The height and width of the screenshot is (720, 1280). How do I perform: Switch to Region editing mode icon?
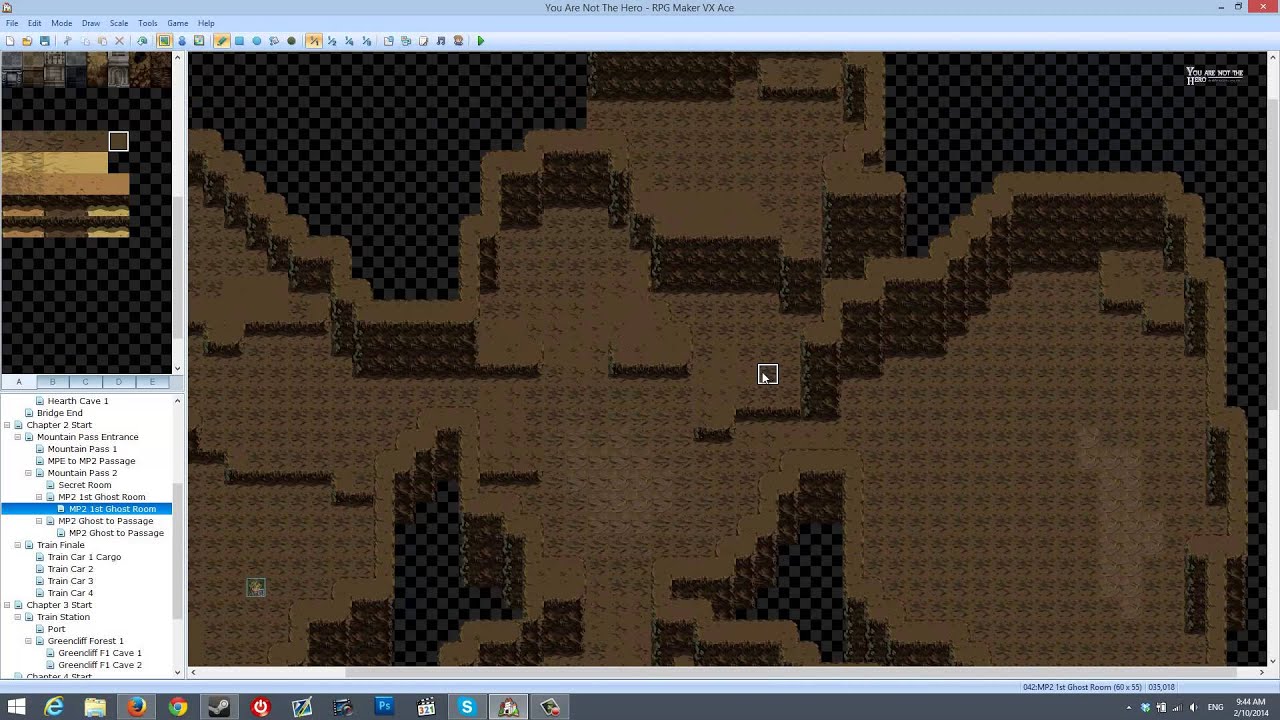pos(199,41)
